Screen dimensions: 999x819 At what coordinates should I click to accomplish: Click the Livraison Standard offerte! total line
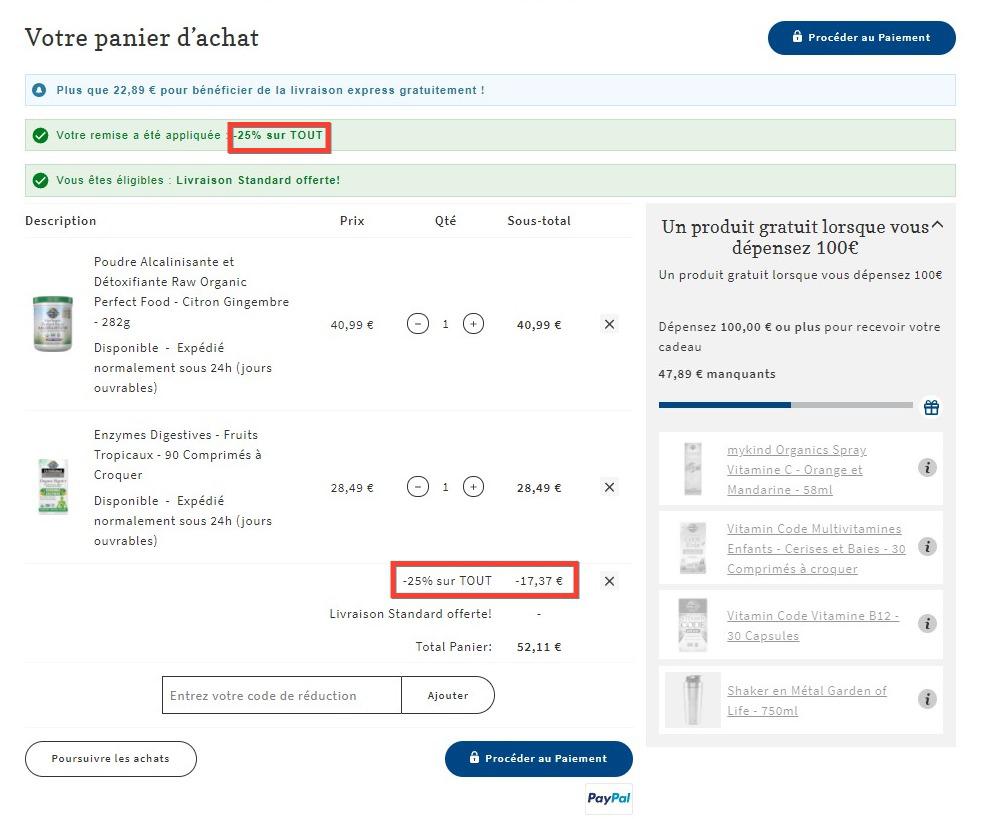pyautogui.click(x=410, y=614)
